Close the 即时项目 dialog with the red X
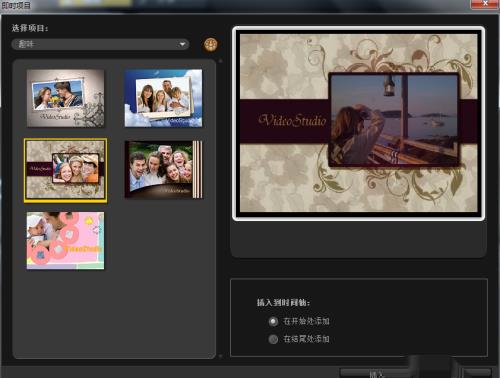Viewport: 500px width, 378px height. pyautogui.click(x=485, y=4)
